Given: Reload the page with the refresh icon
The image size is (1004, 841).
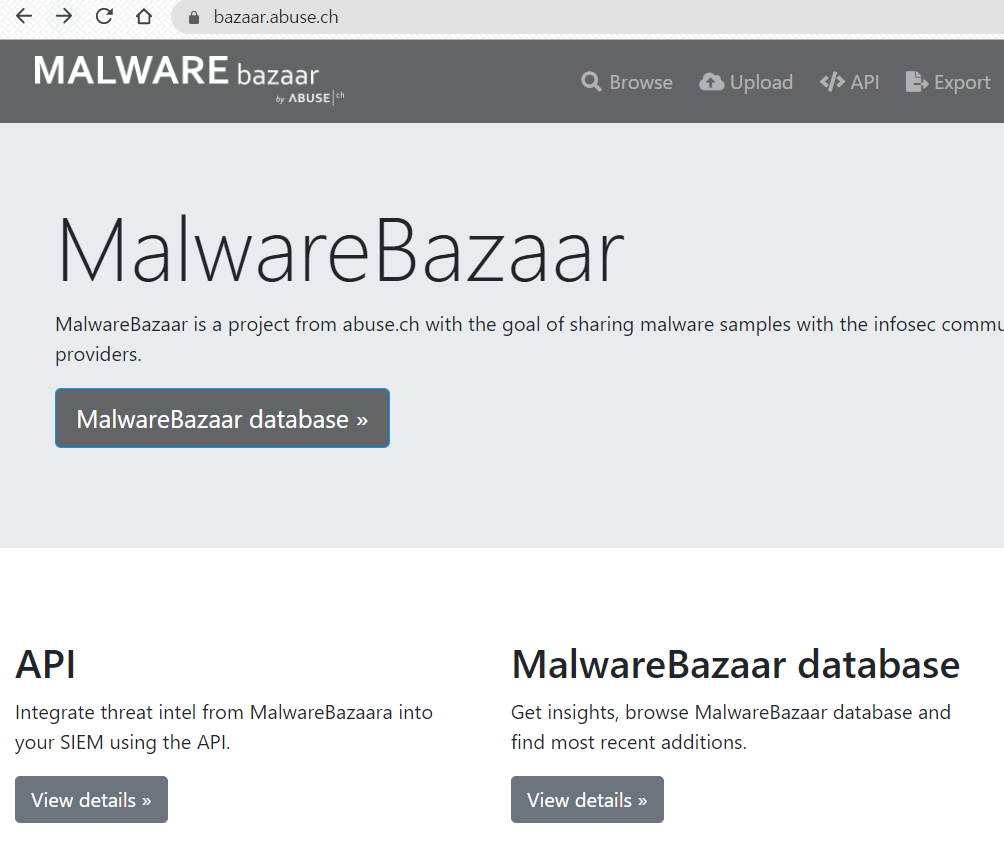Looking at the screenshot, I should click(x=104, y=17).
